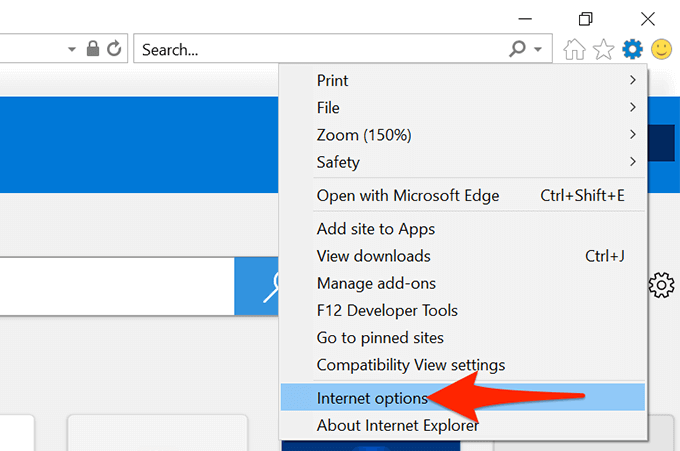Click the smiley feedback icon
Viewport: 680px width, 451px height.
[661, 48]
